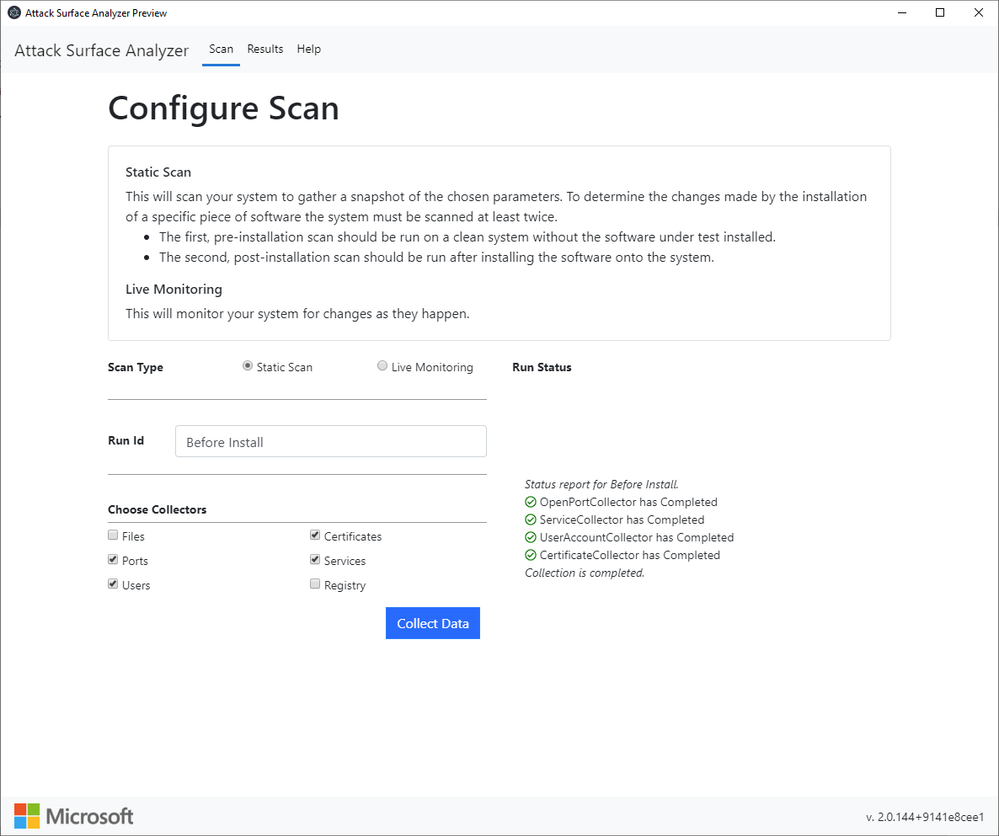
Task: Uncheck the Certificates collector checkbox
Action: (315, 535)
